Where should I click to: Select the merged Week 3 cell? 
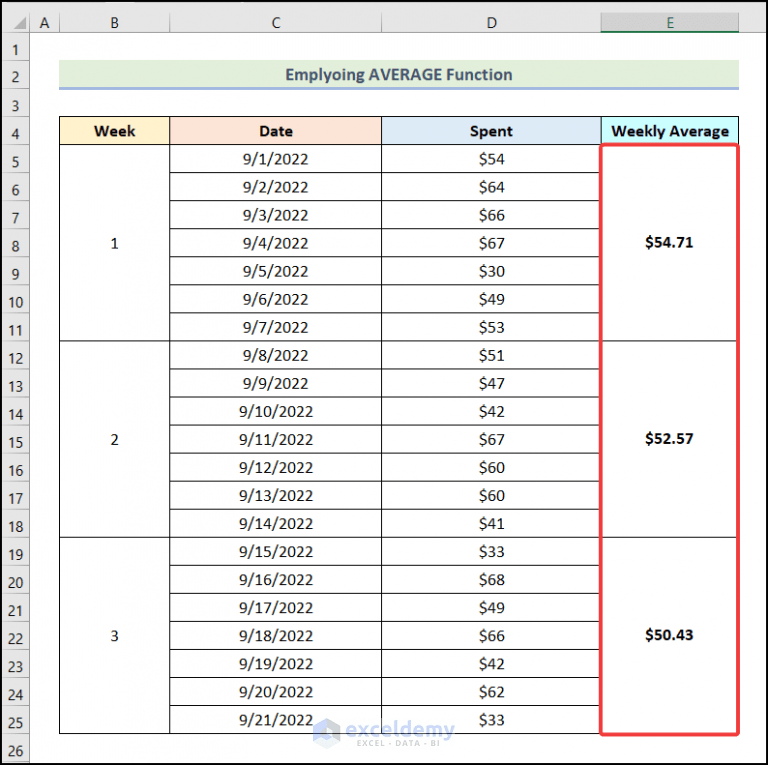point(115,635)
